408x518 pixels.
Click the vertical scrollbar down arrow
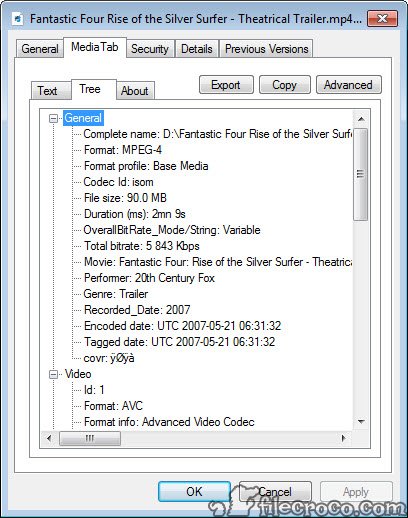coord(361,422)
